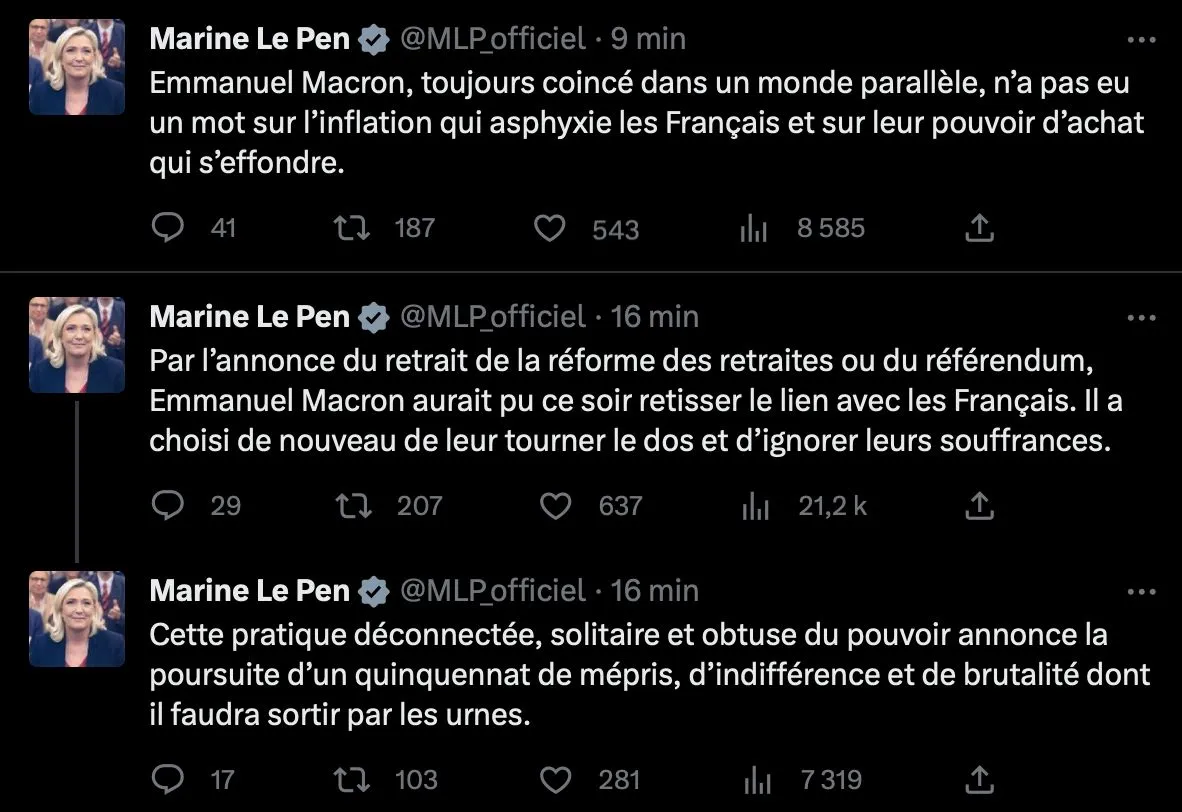Retweet the tweet with 207 retweets

(353, 506)
